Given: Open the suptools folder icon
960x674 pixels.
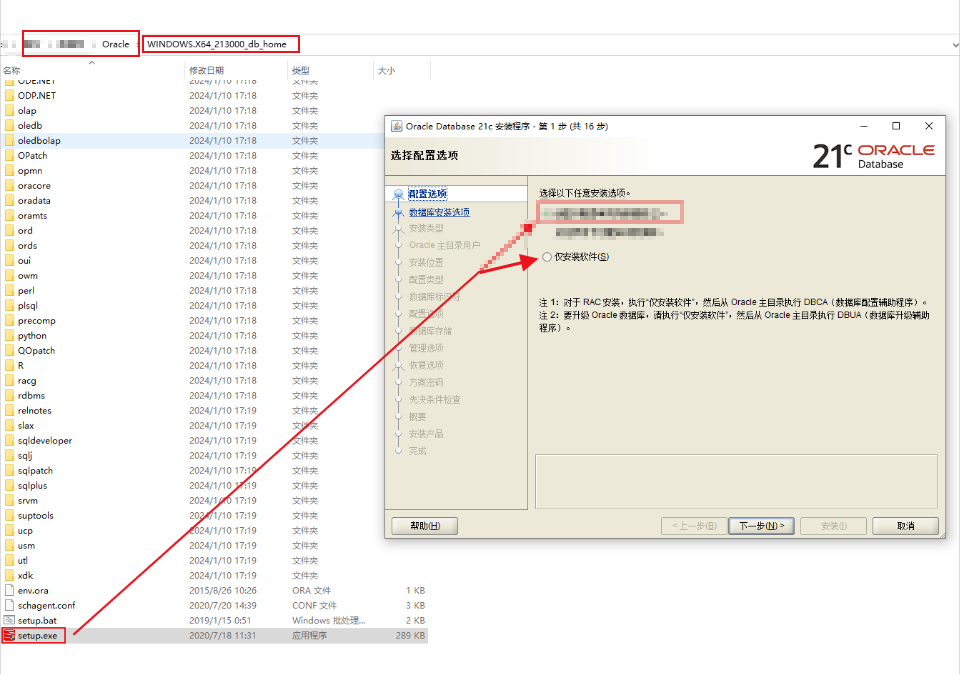Looking at the screenshot, I should click(9, 515).
